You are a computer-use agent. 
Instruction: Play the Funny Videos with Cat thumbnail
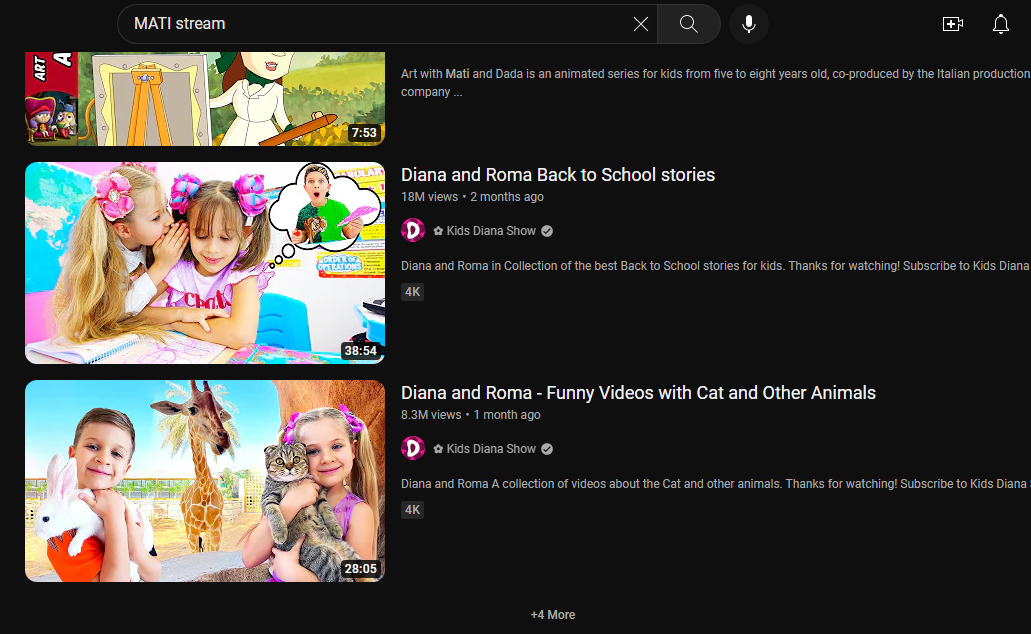pyautogui.click(x=205, y=481)
